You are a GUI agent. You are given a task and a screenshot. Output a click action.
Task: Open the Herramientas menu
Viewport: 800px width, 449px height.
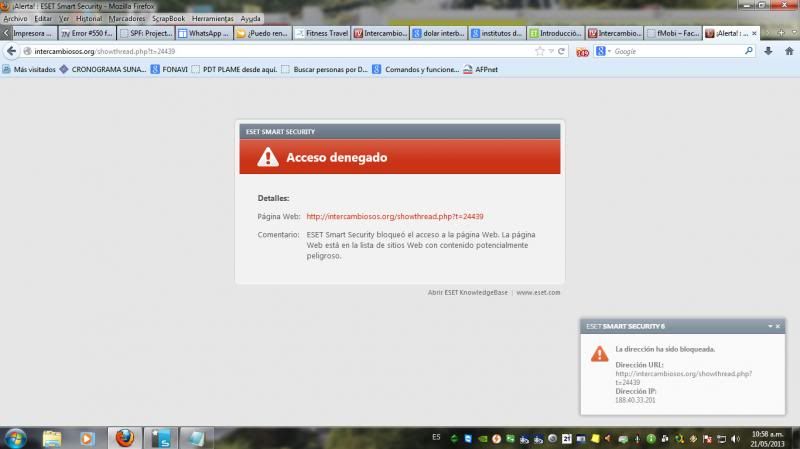213,18
